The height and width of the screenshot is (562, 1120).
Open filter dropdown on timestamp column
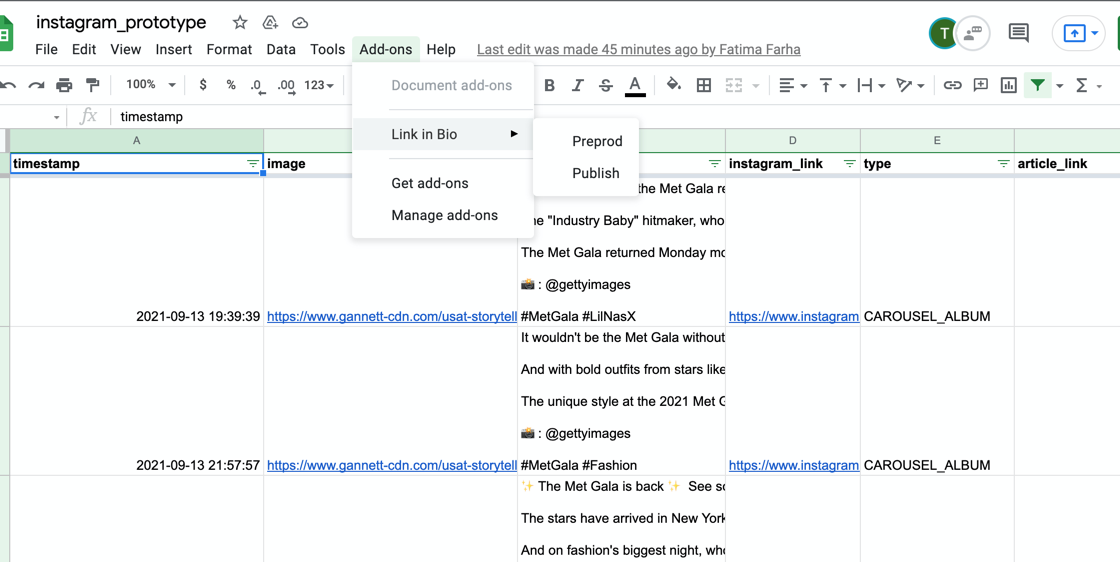click(x=252, y=164)
